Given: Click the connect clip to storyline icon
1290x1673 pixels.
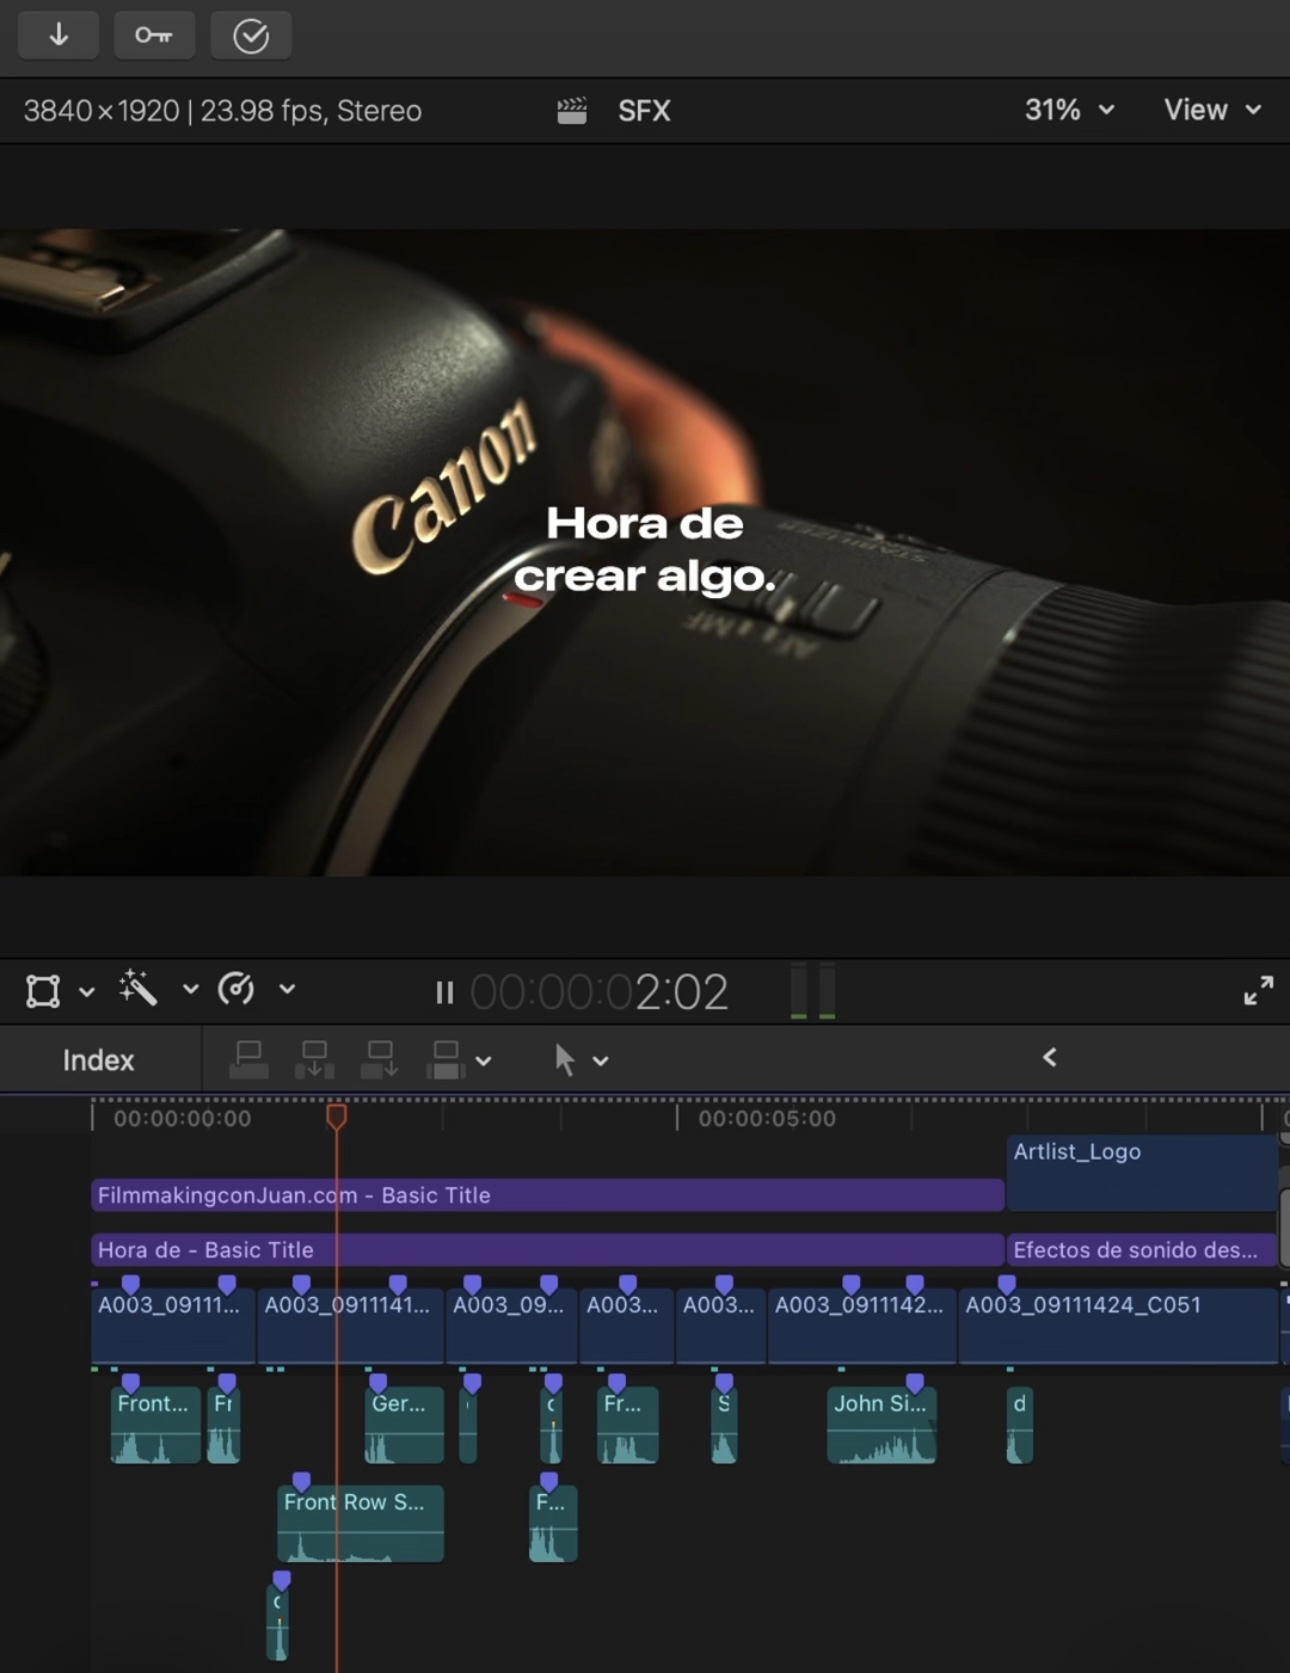Looking at the screenshot, I should [248, 1060].
